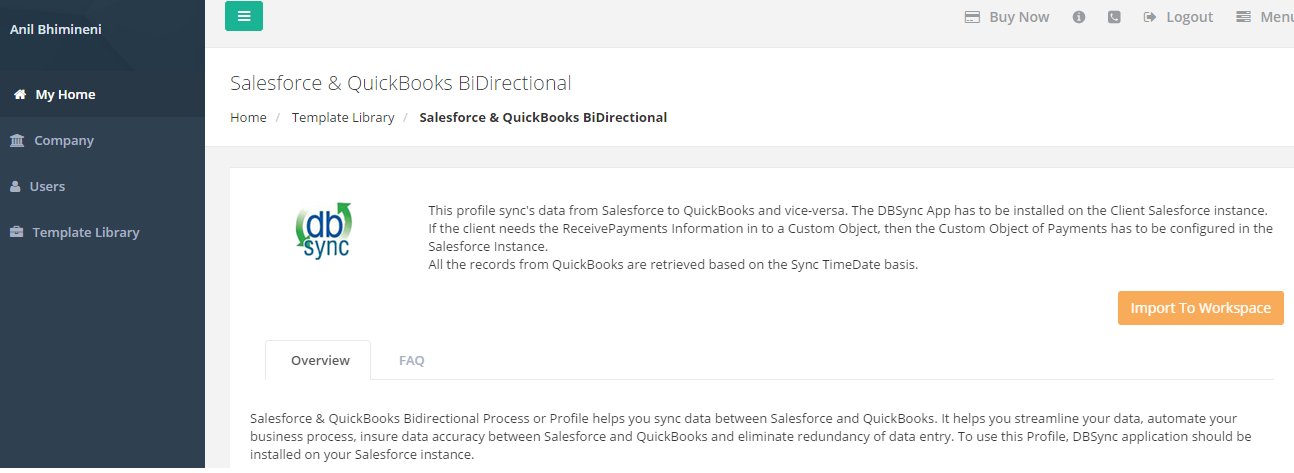The image size is (1294, 473).
Task: Click the Logout text link
Action: pos(1189,17)
